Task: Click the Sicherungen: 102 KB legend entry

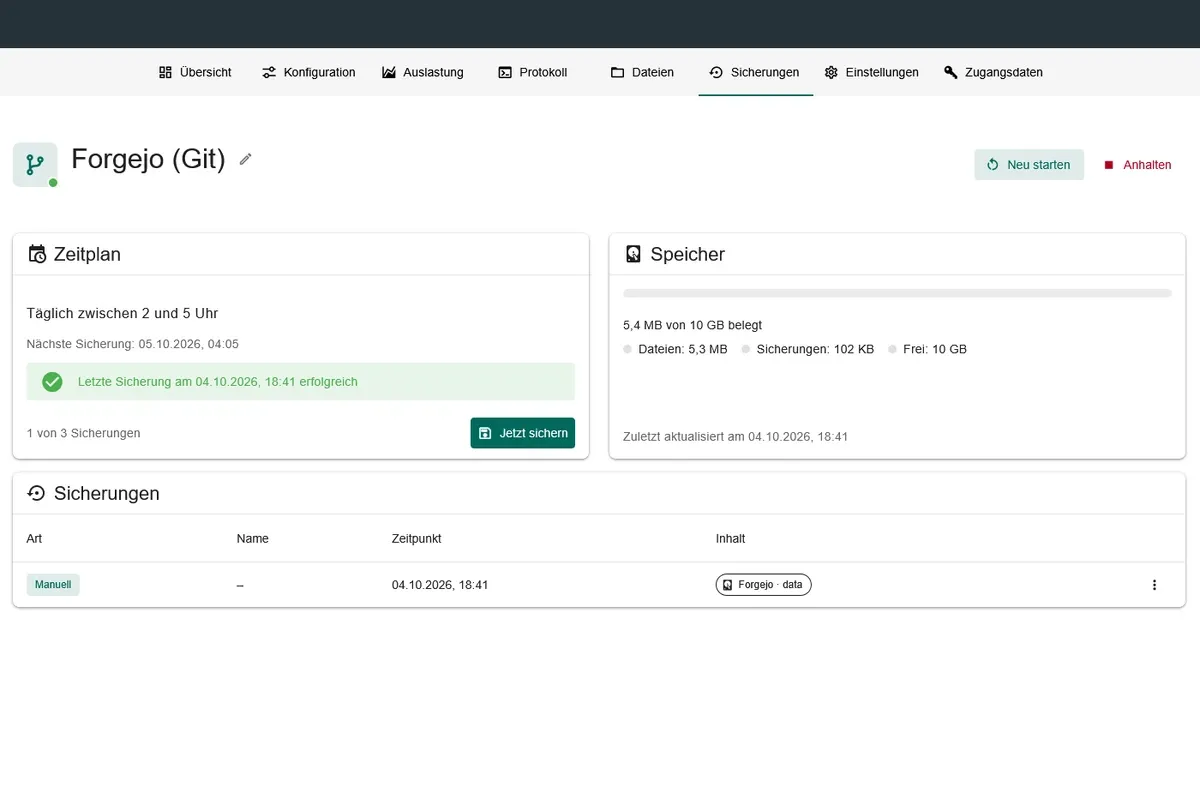Action: pos(808,350)
